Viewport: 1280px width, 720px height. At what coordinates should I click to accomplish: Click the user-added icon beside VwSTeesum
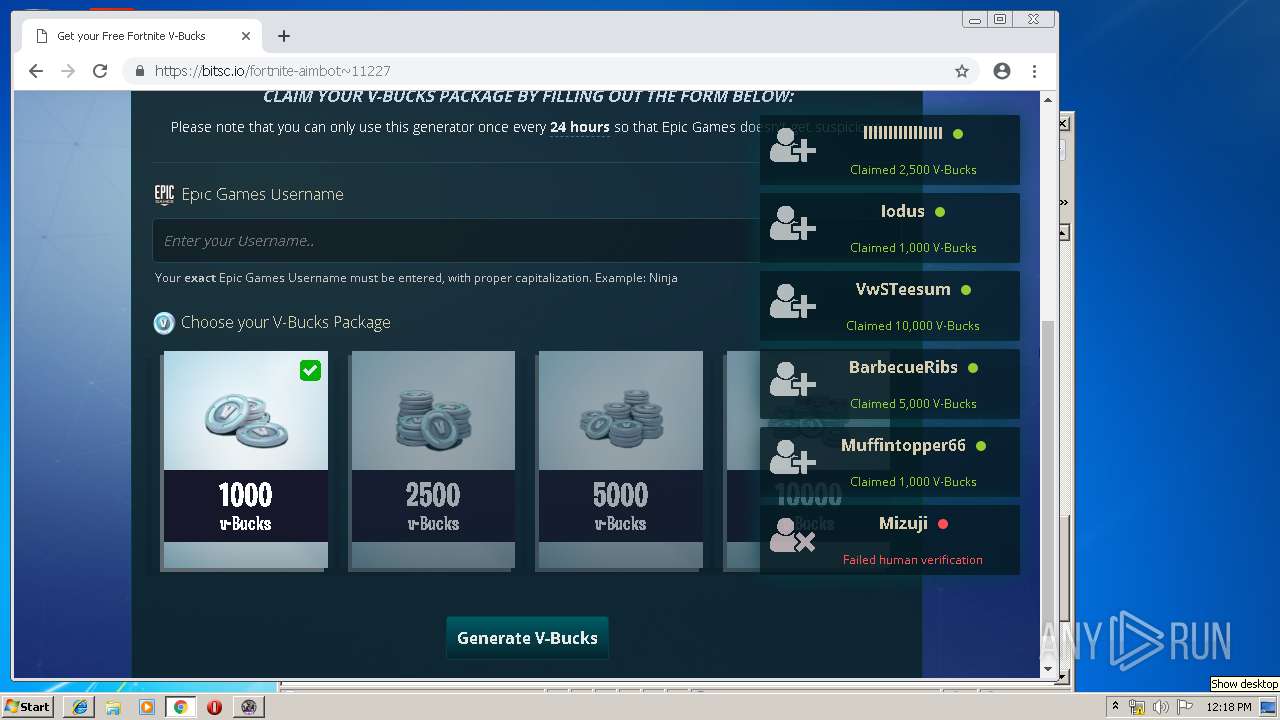(793, 301)
